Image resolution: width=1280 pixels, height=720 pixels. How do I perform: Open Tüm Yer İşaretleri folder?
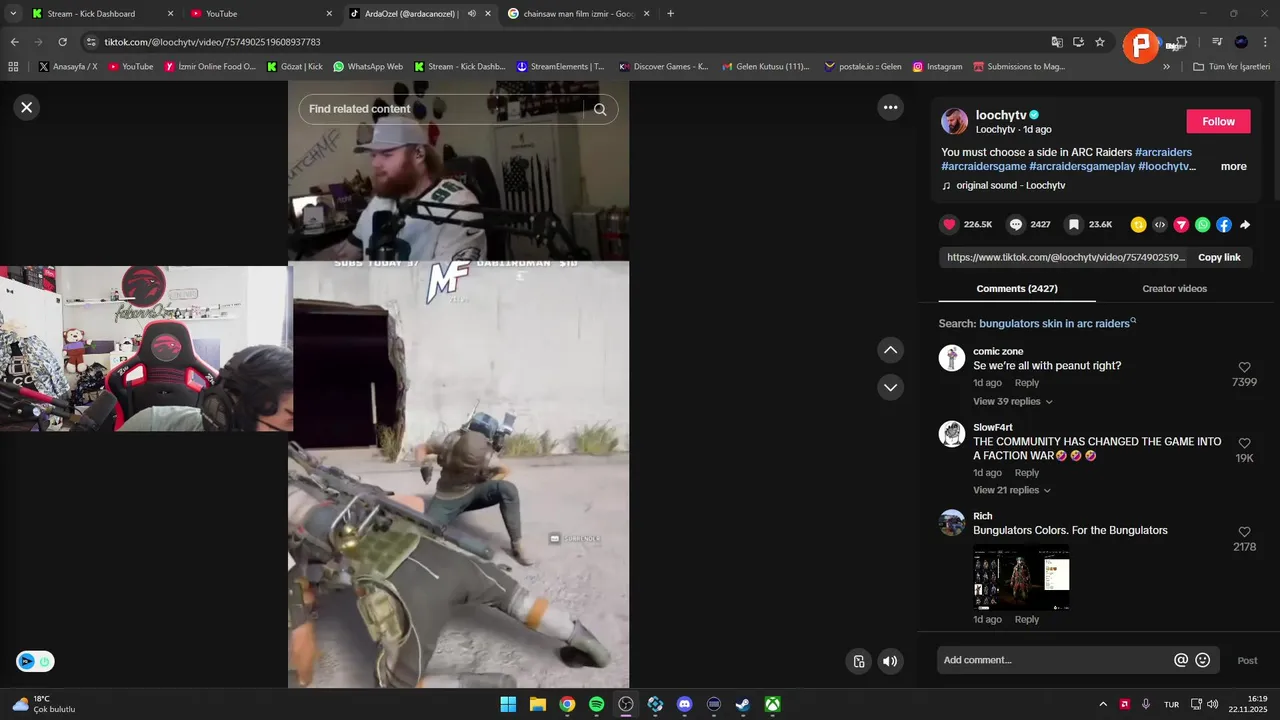click(x=1231, y=67)
